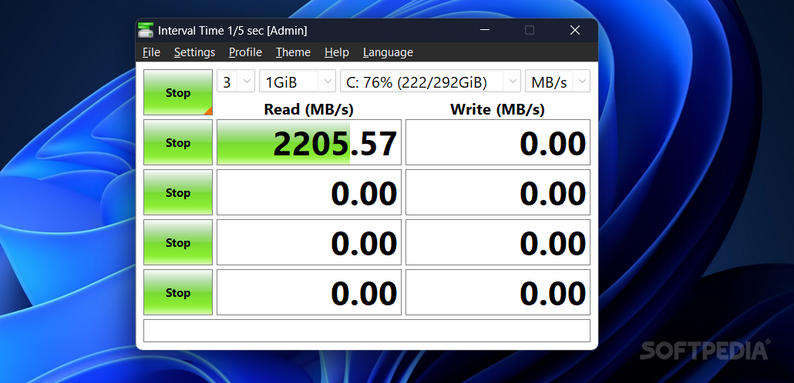794x383 pixels.
Task: Open the Profile menu
Action: click(x=245, y=52)
